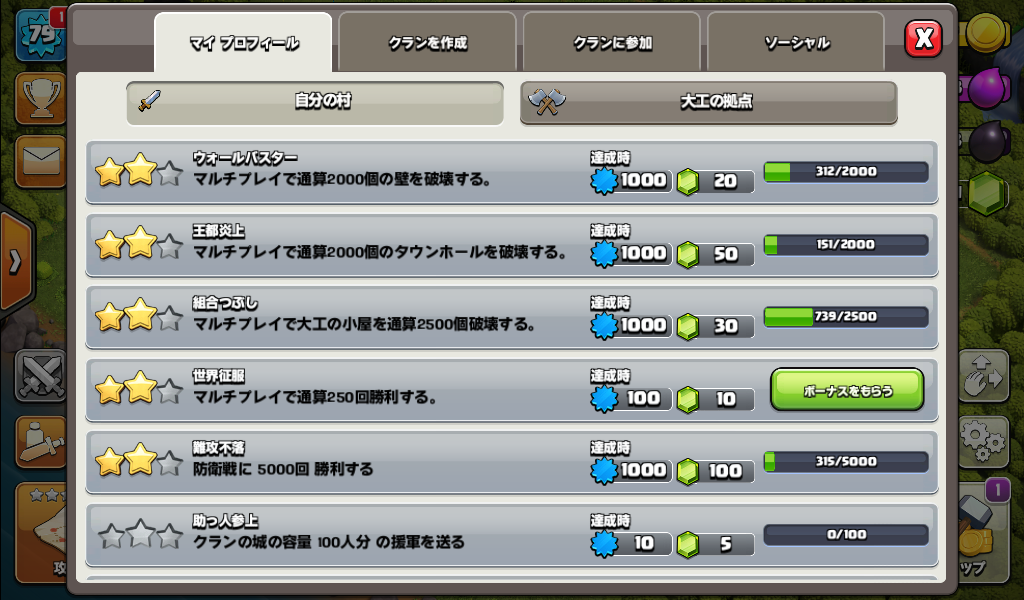Close the profile window with red X
Viewport: 1024px width, 600px height.
tap(923, 39)
